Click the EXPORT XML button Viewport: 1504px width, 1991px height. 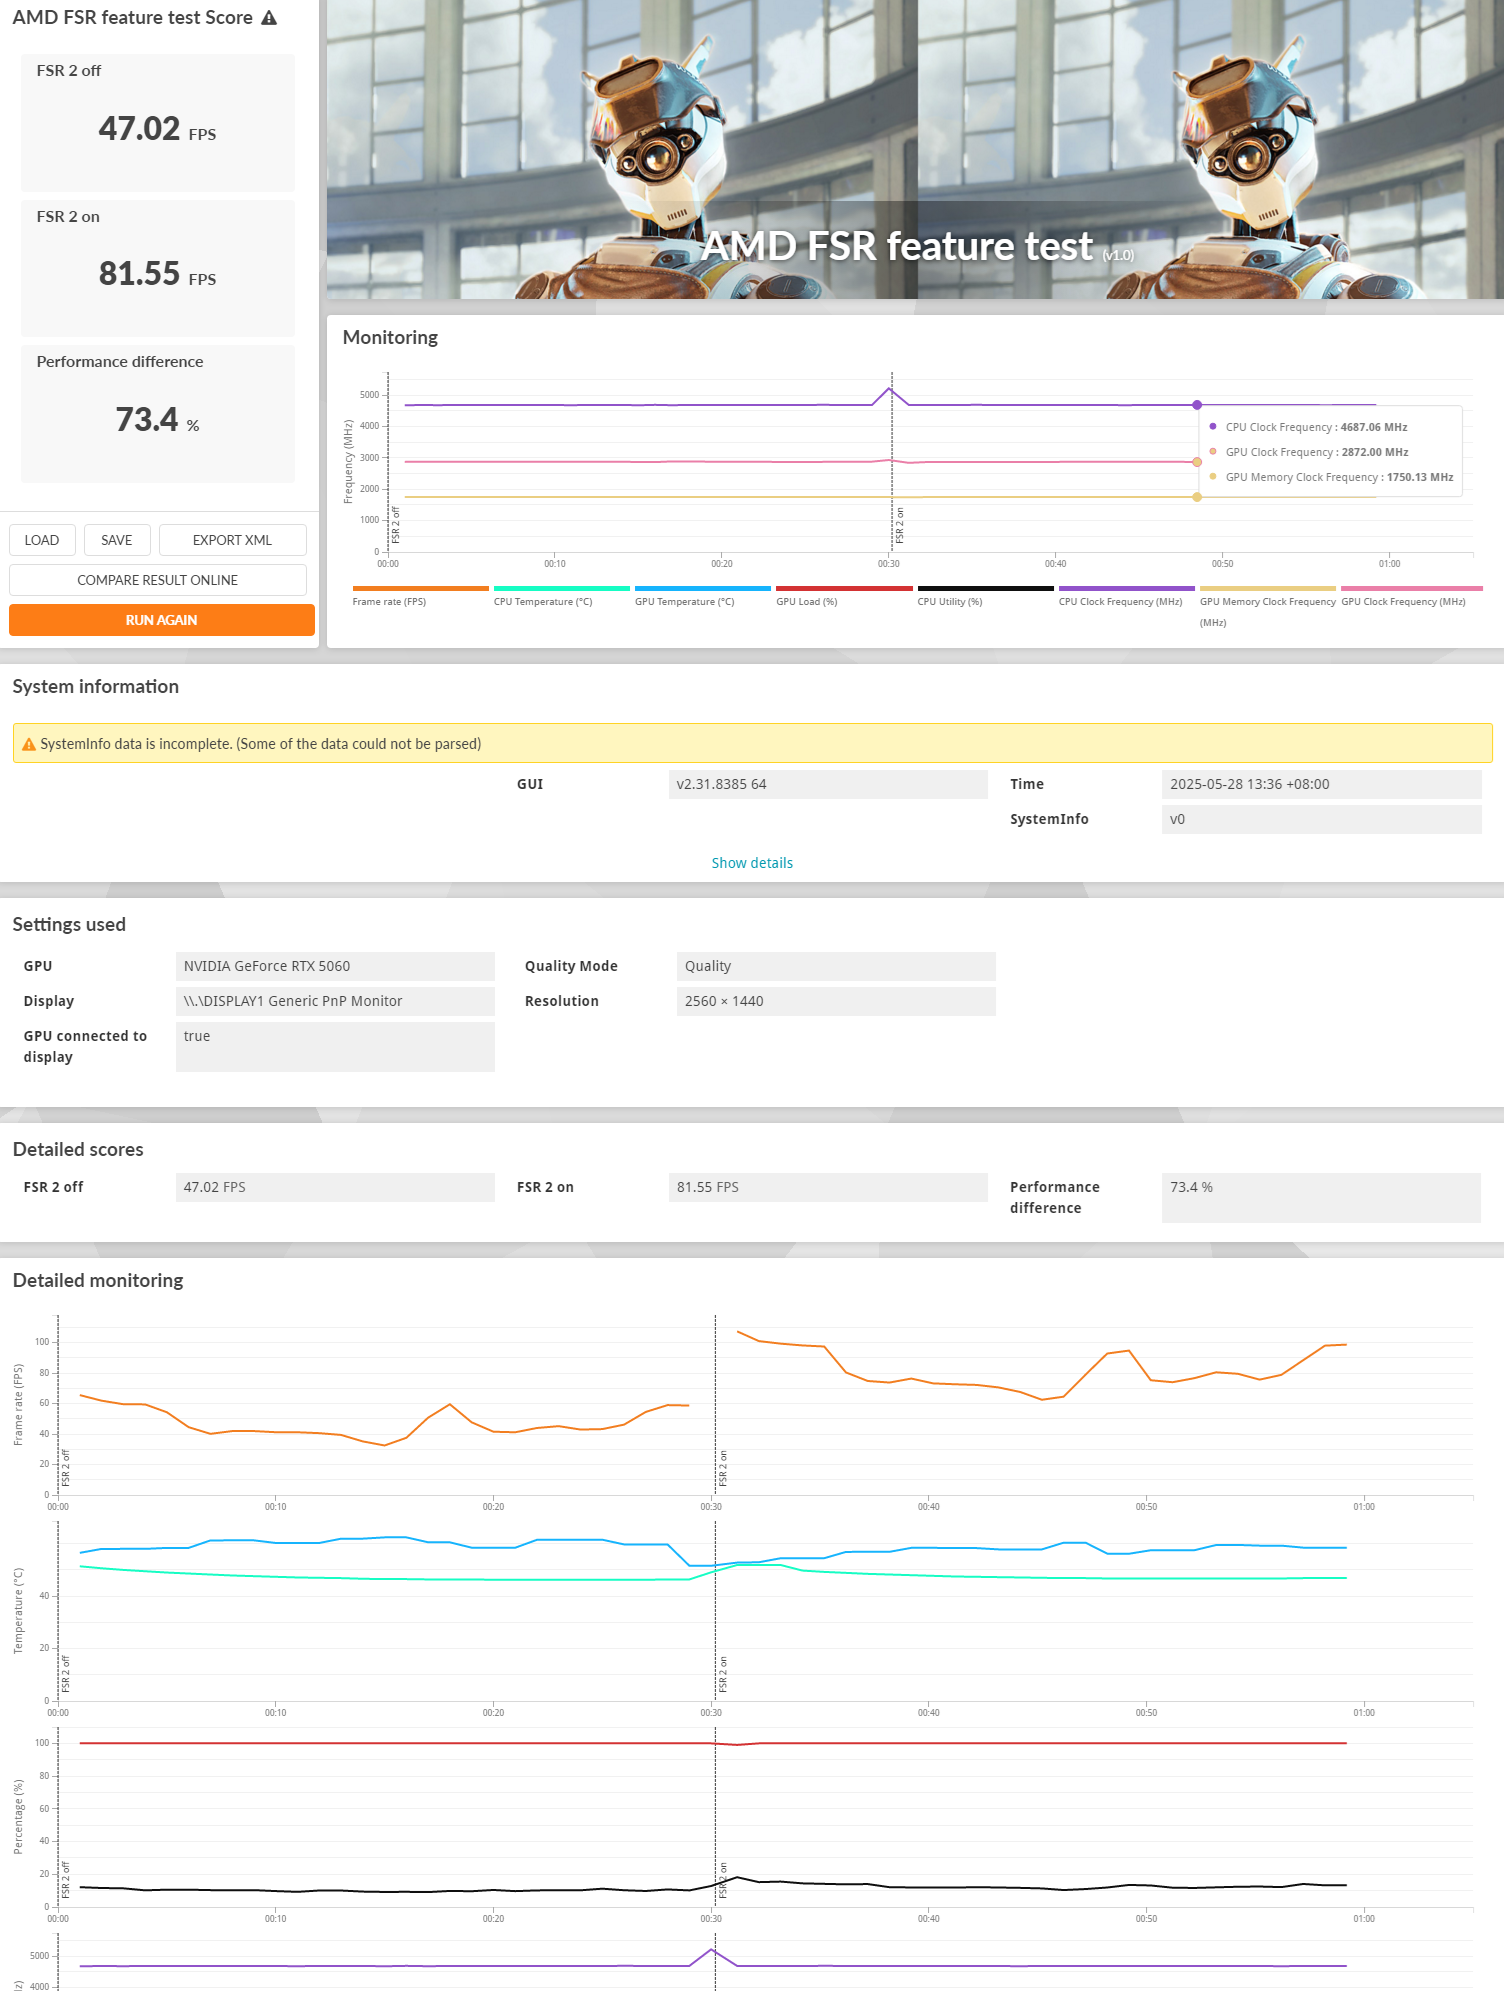tap(232, 540)
